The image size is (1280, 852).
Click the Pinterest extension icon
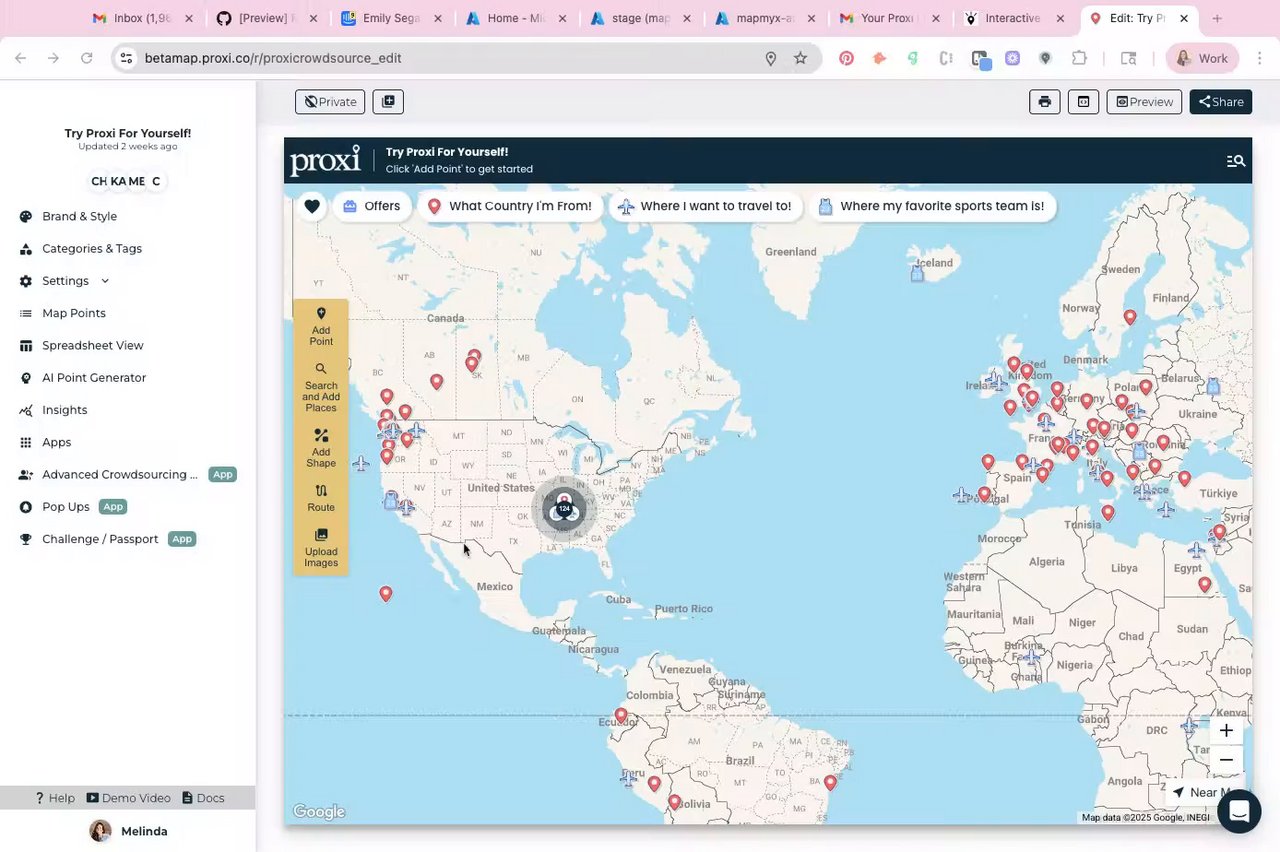pyautogui.click(x=846, y=58)
